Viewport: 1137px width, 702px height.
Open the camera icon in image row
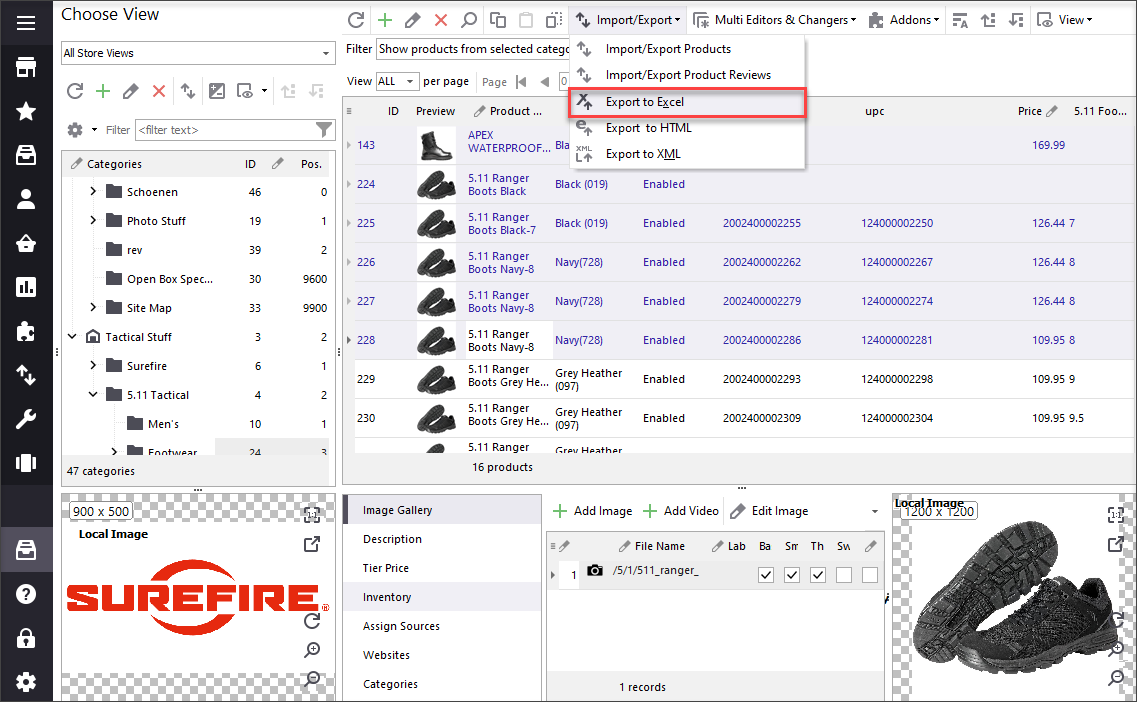click(x=595, y=571)
